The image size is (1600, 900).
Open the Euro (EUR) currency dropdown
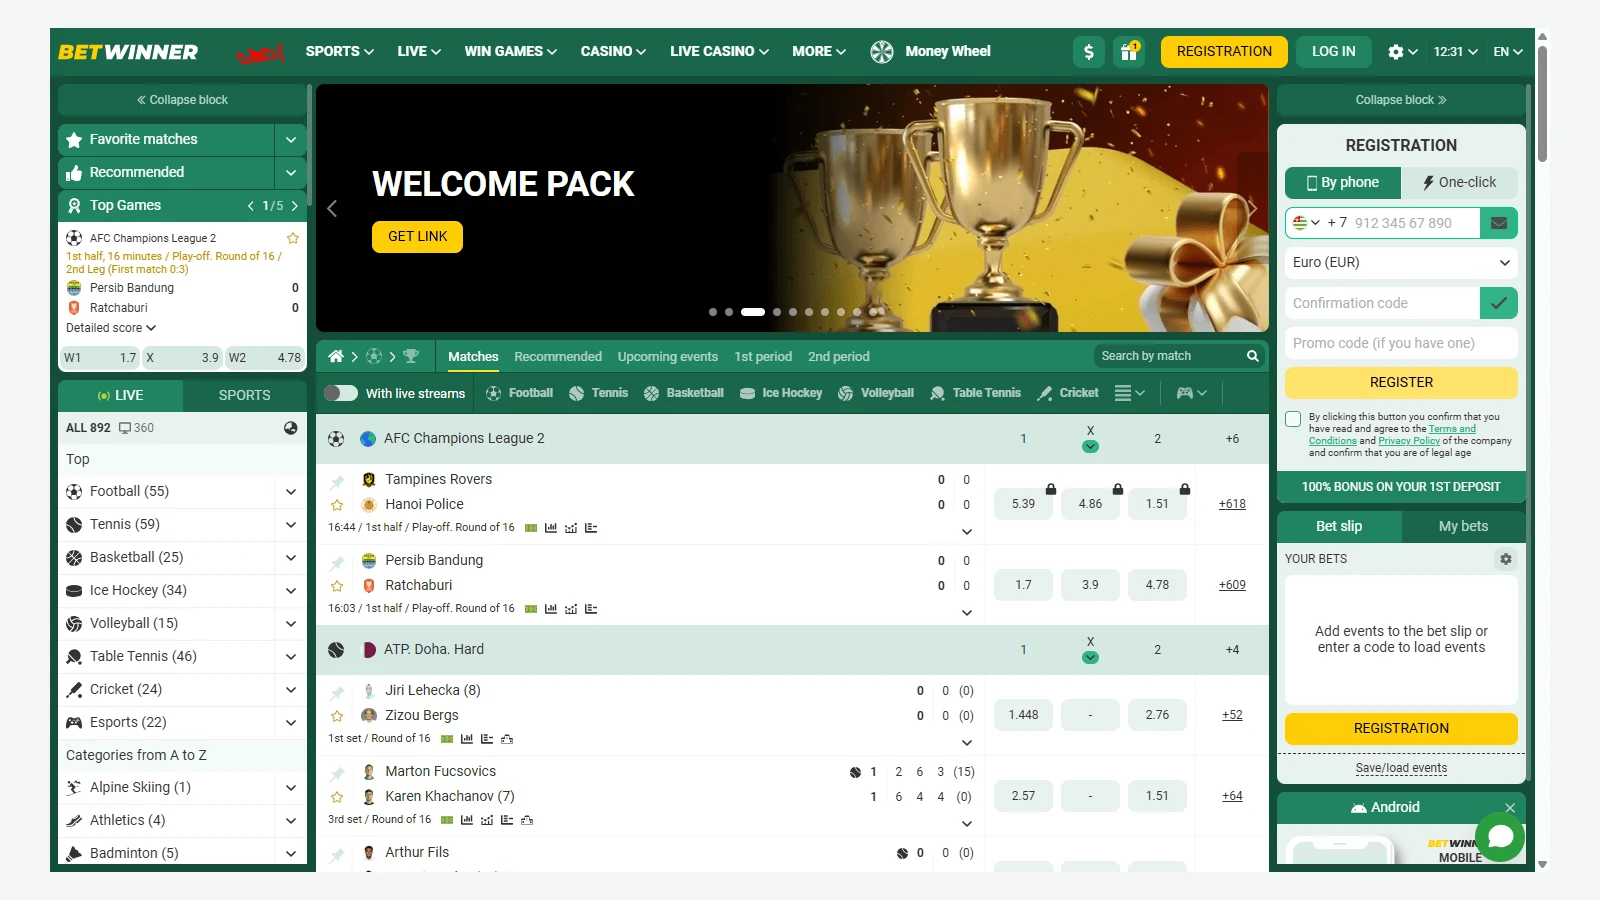point(1401,263)
